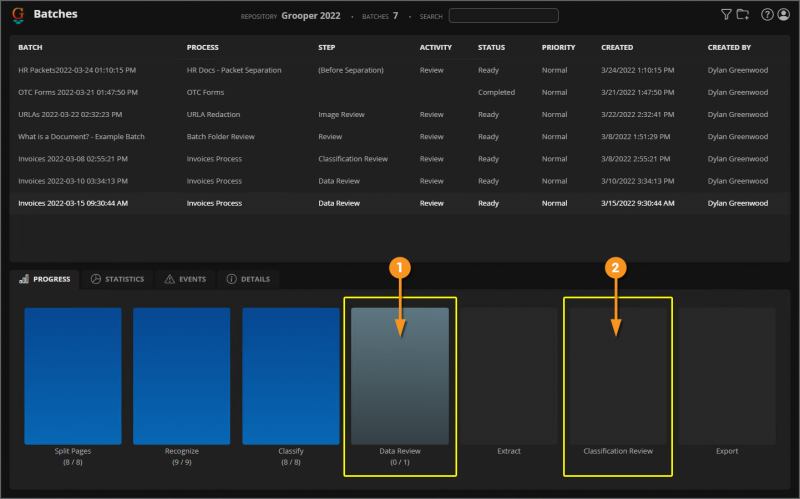Switch to the Events tab
800x499 pixels.
coord(185,279)
